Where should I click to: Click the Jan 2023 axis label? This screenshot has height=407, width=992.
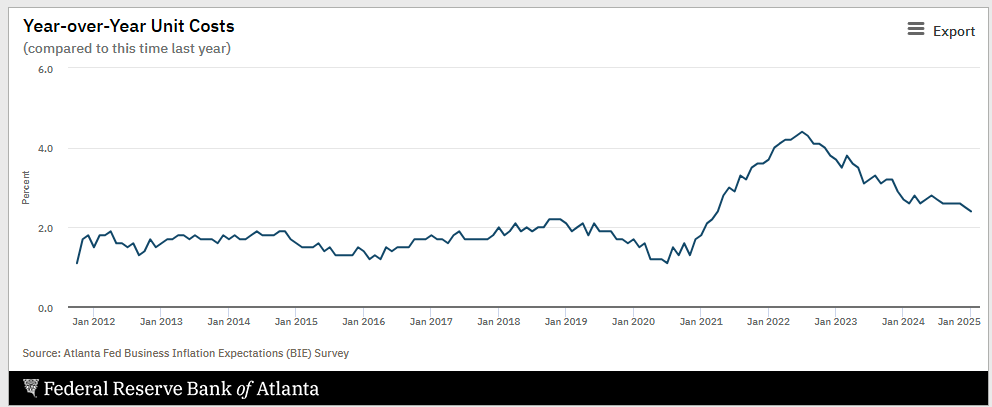point(836,322)
